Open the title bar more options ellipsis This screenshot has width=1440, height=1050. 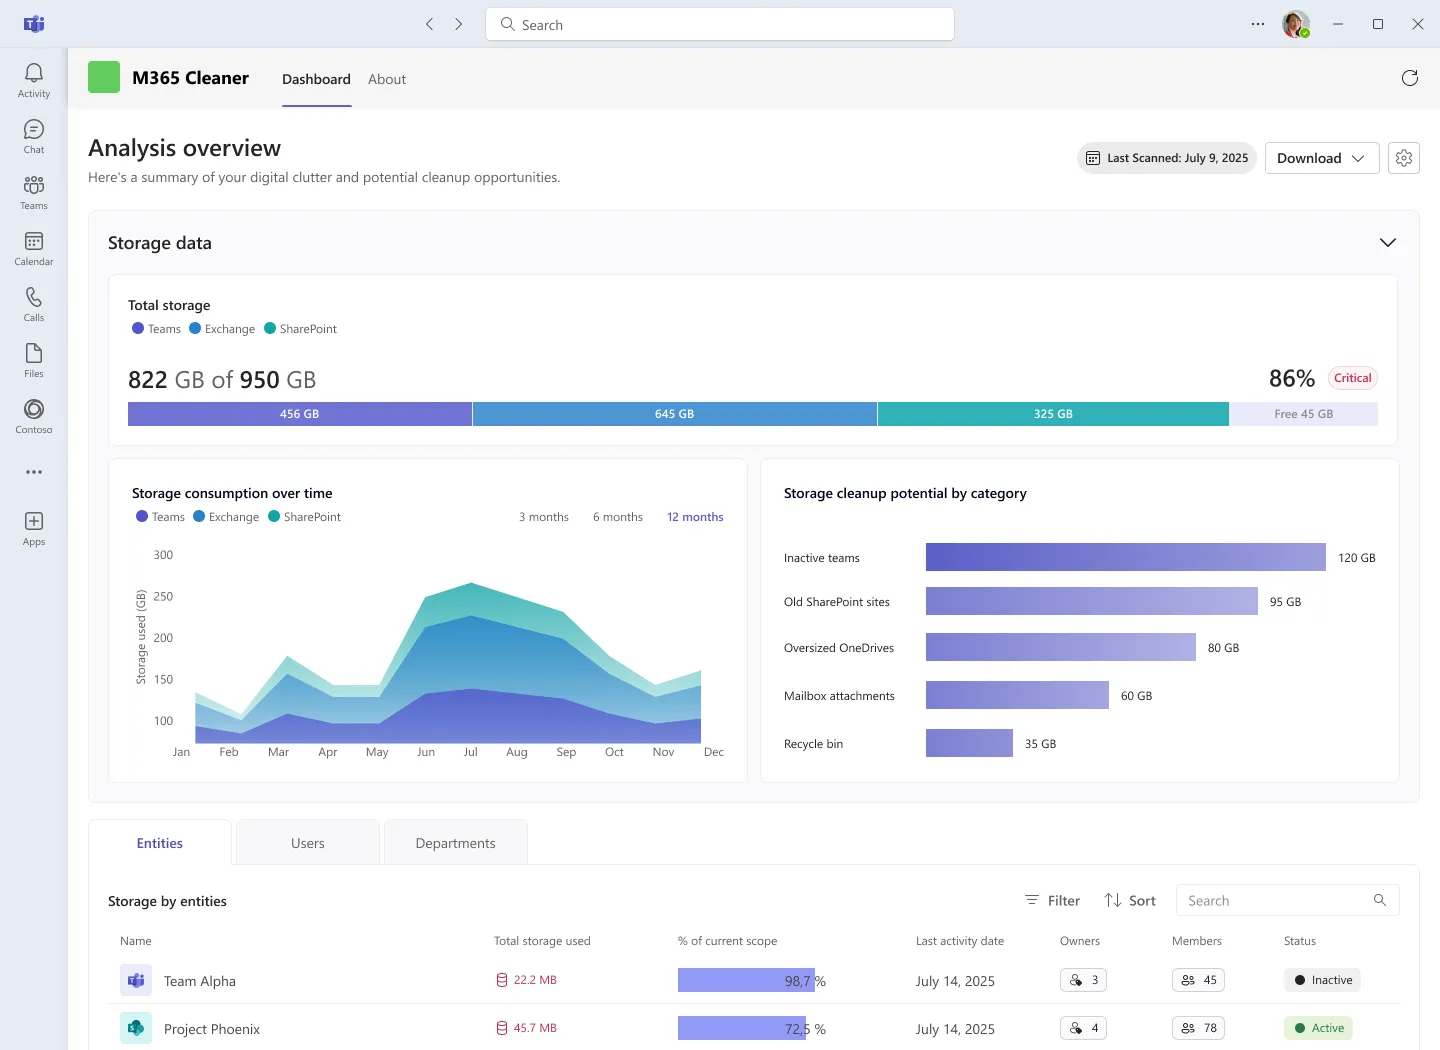1258,24
